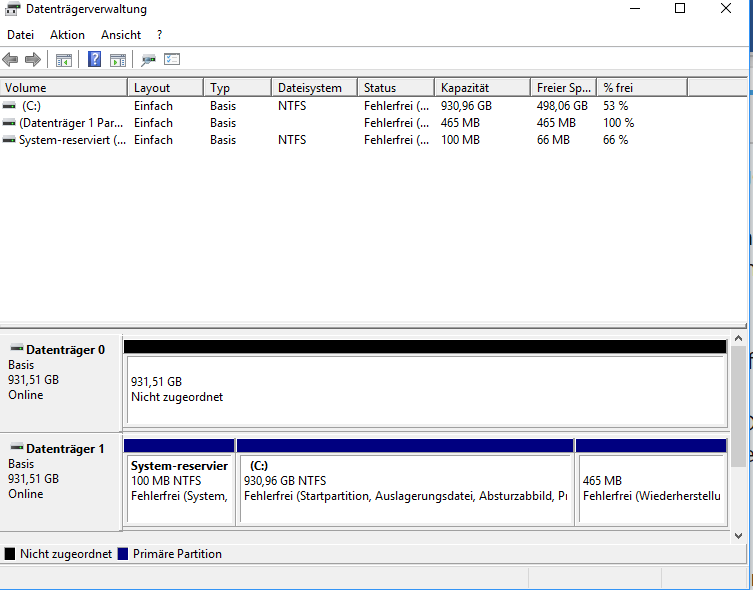Sort by the % frei column header
The image size is (756, 590).
pyautogui.click(x=642, y=88)
